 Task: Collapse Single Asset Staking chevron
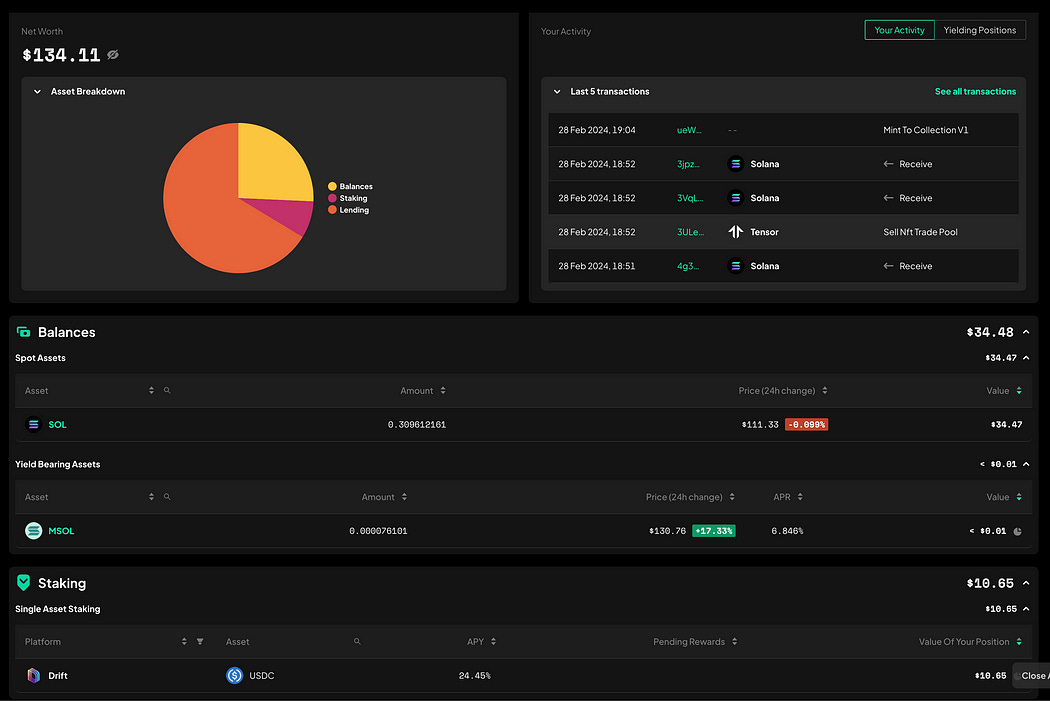coord(1026,609)
